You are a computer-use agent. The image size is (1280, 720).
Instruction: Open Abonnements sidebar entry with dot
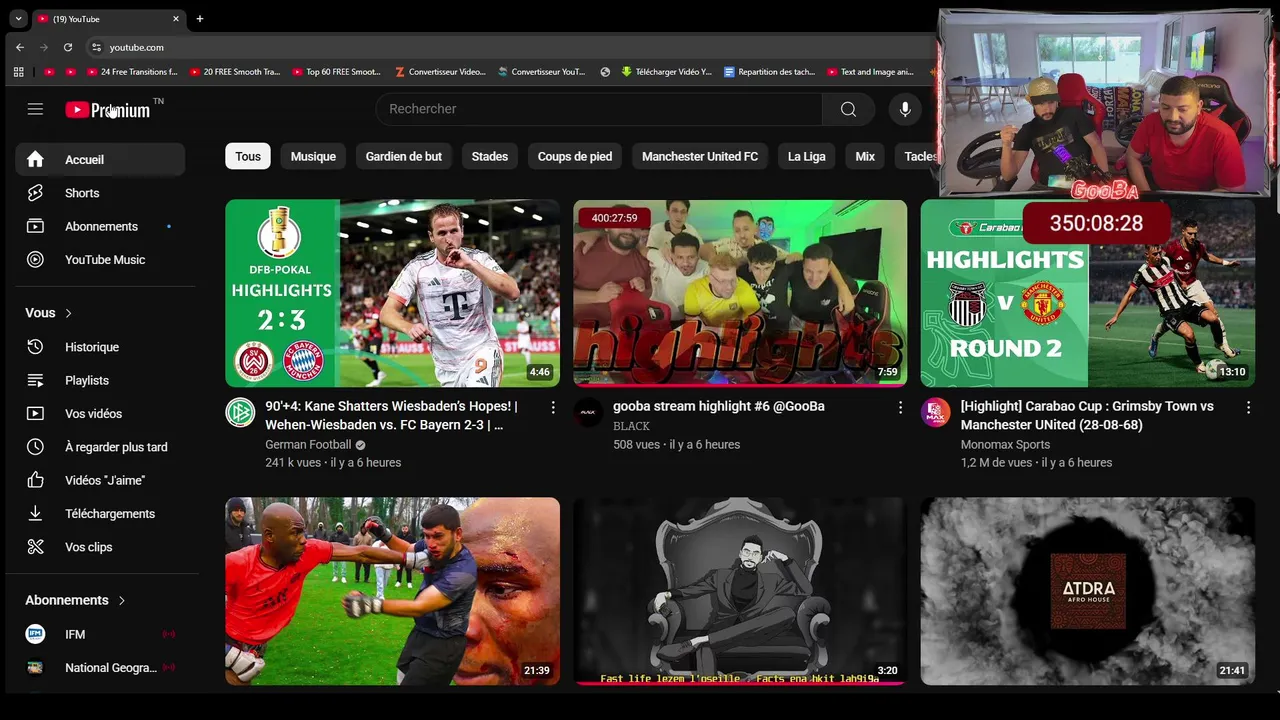[100, 226]
